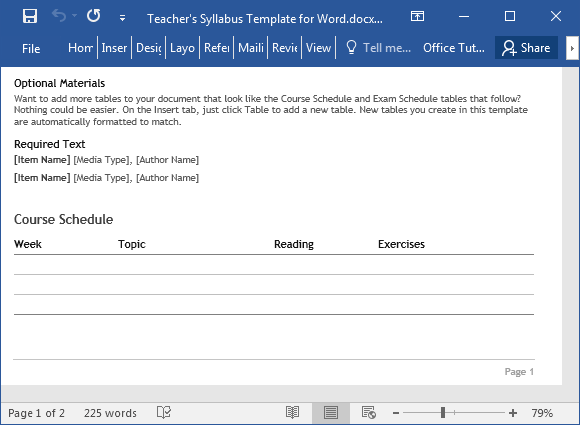Minimize the Word window
This screenshot has width=580, height=425.
pos(464,16)
